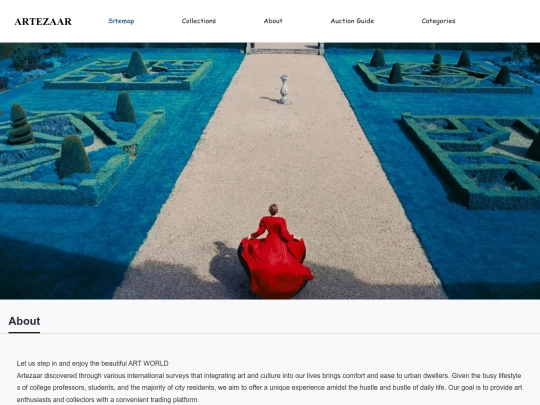Viewport: 540px width, 405px height.
Task: Click the ARTEZAAR logo
Action: tap(43, 21)
